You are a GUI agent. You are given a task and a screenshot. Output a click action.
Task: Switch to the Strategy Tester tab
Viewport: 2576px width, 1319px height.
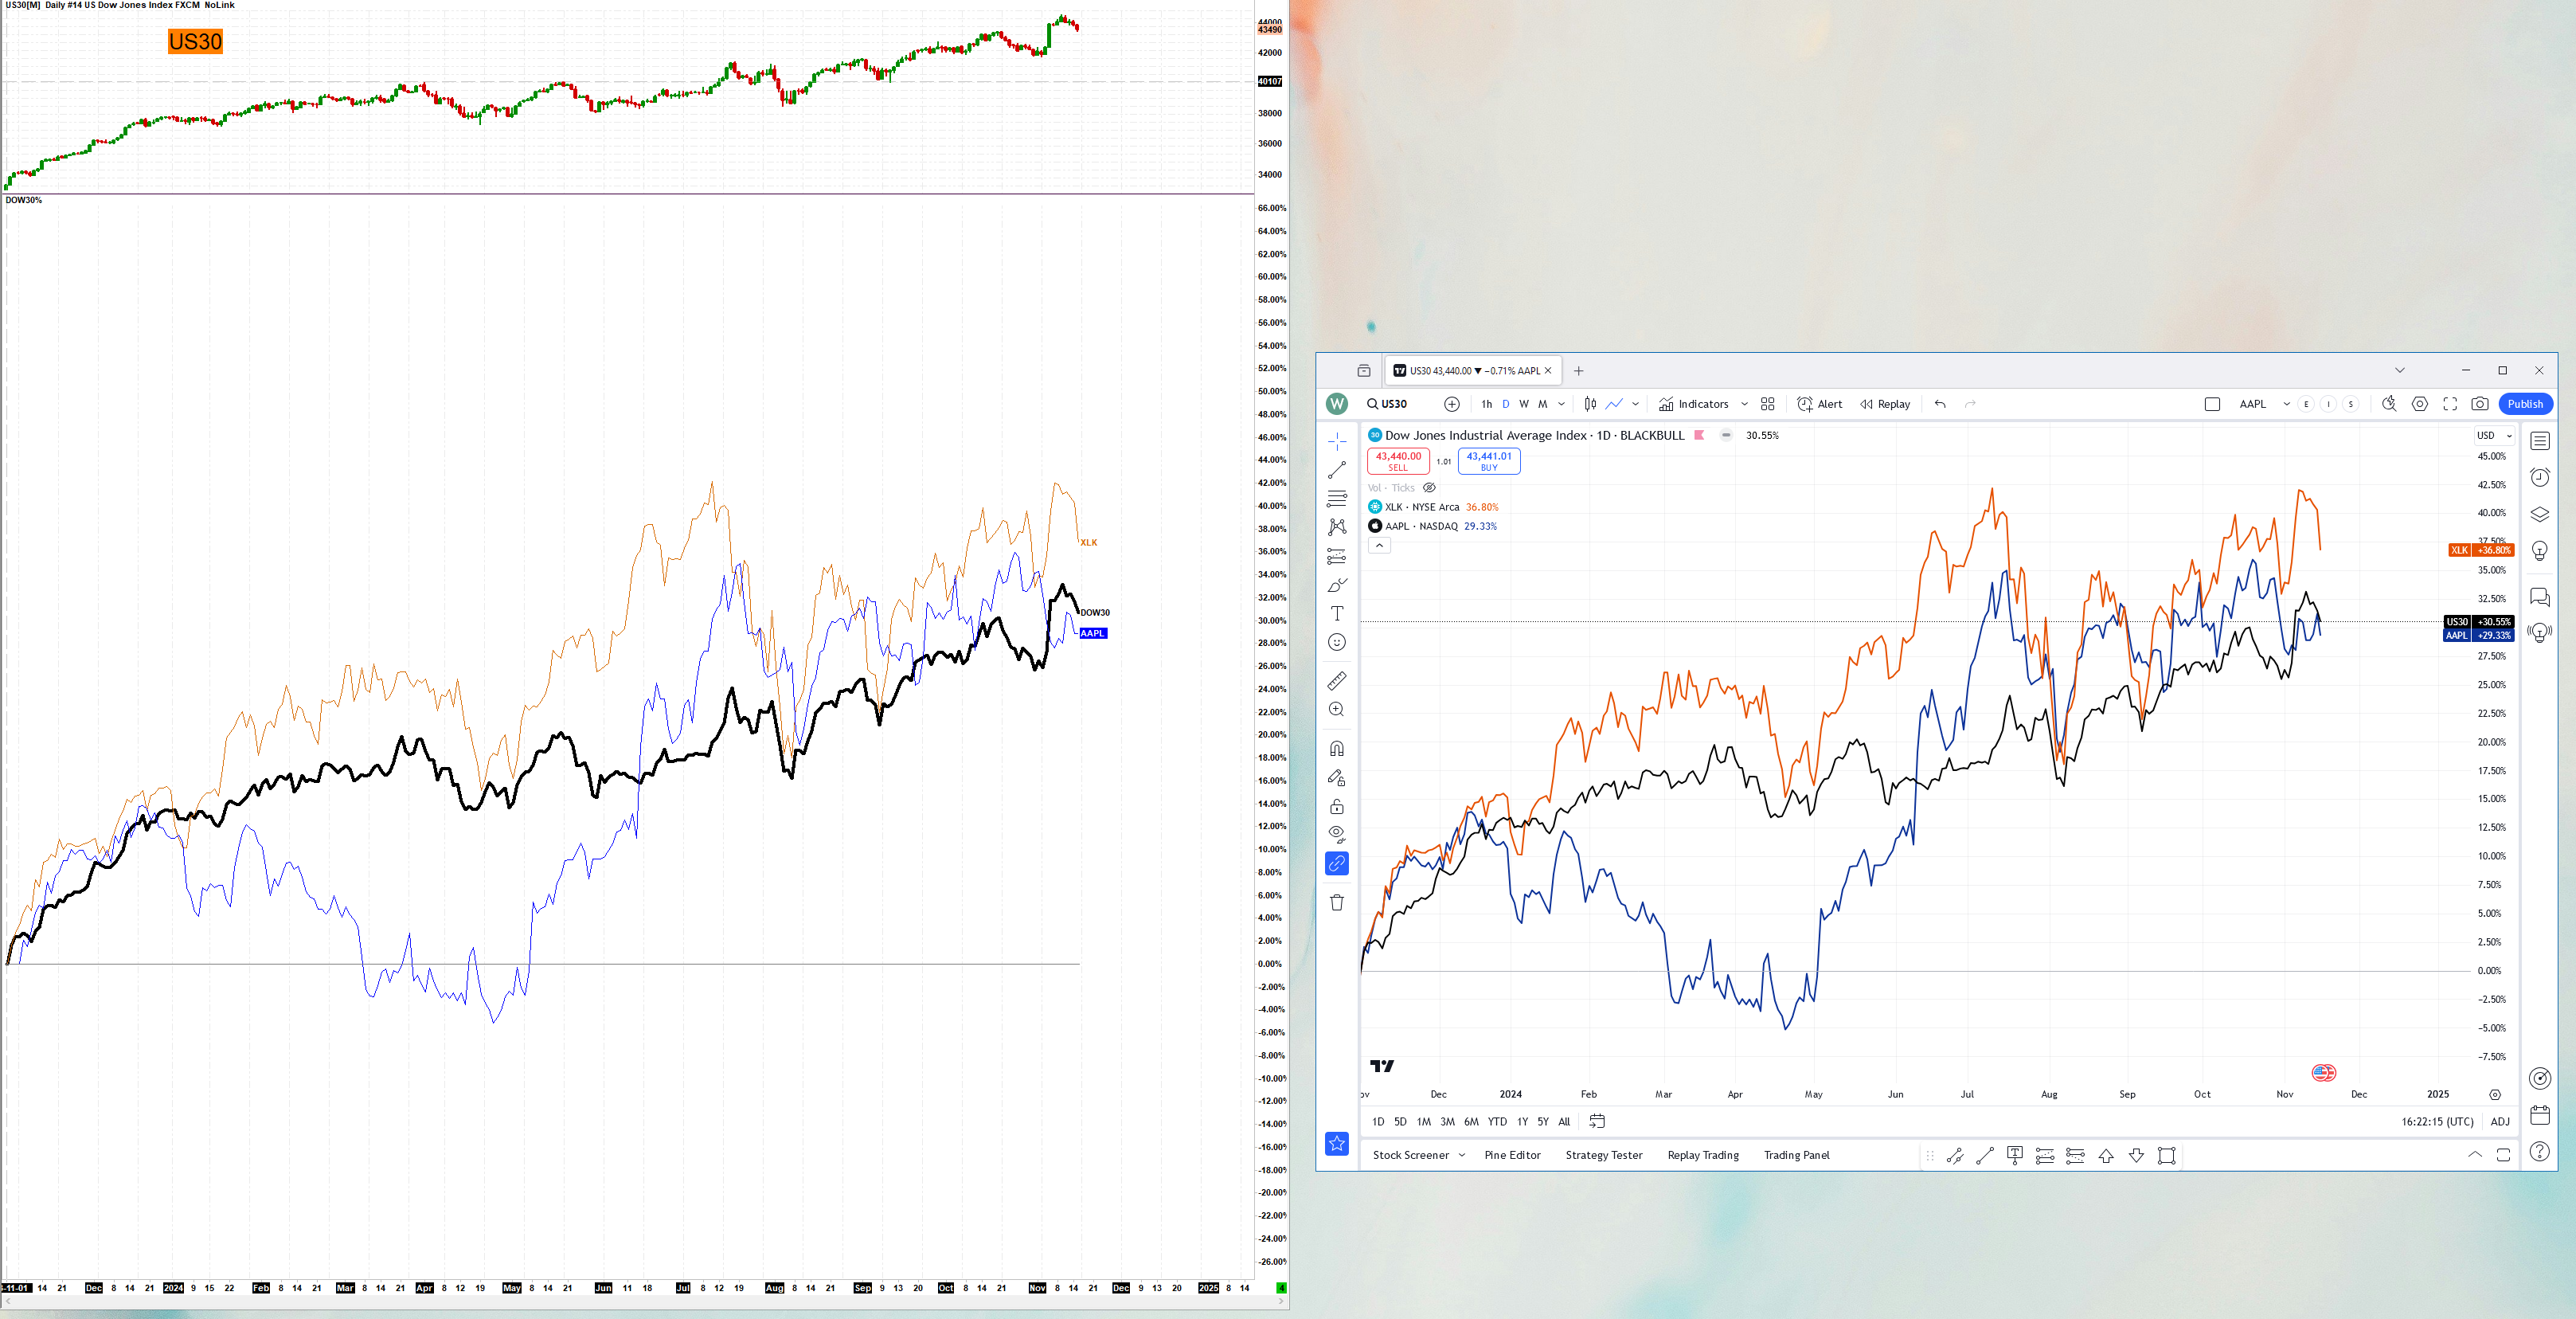click(1603, 1155)
